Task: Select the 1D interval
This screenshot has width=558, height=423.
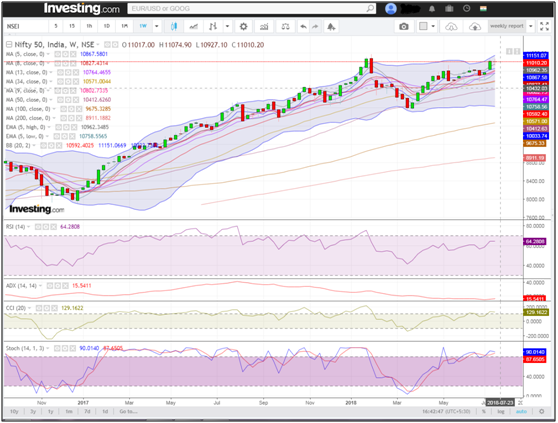Action: (x=106, y=26)
